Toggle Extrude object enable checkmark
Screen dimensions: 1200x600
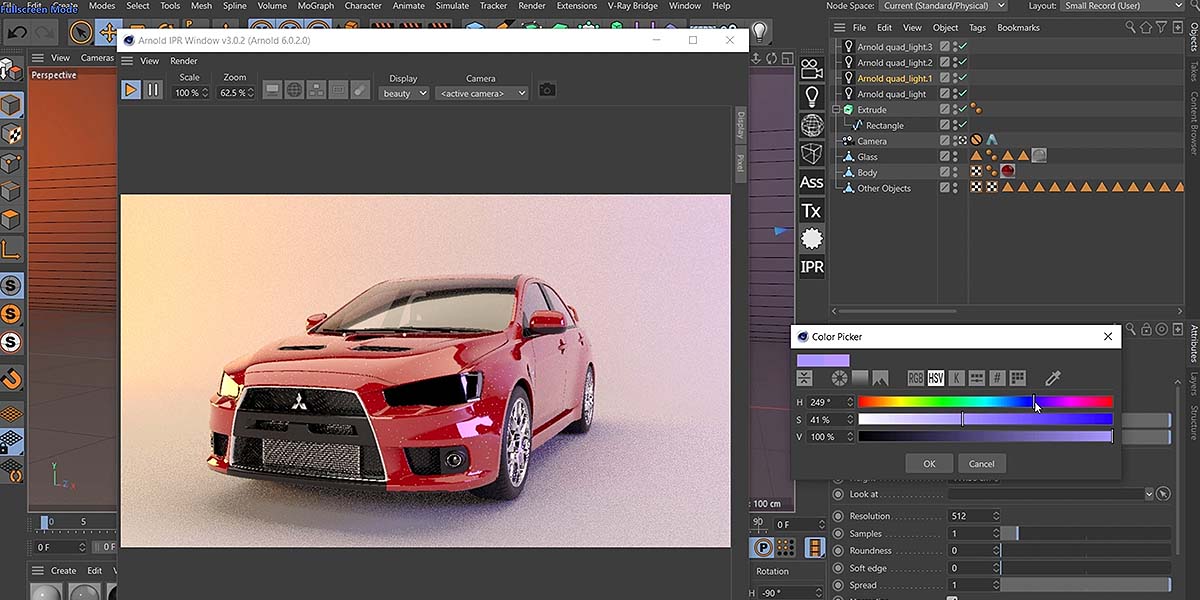(x=963, y=109)
